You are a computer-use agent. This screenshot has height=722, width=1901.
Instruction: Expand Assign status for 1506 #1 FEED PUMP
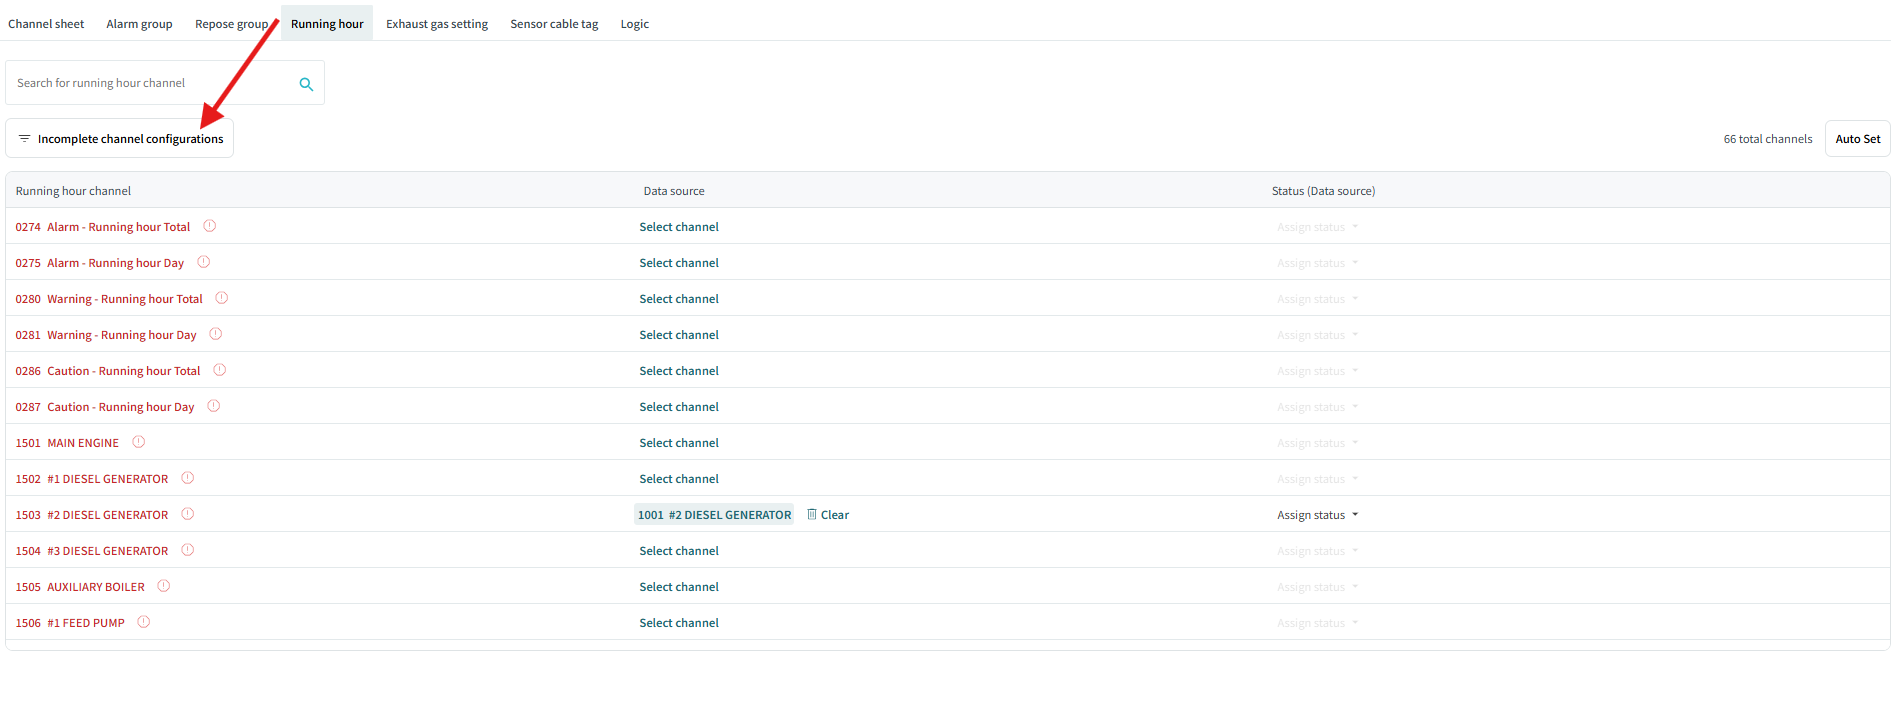tap(1317, 623)
